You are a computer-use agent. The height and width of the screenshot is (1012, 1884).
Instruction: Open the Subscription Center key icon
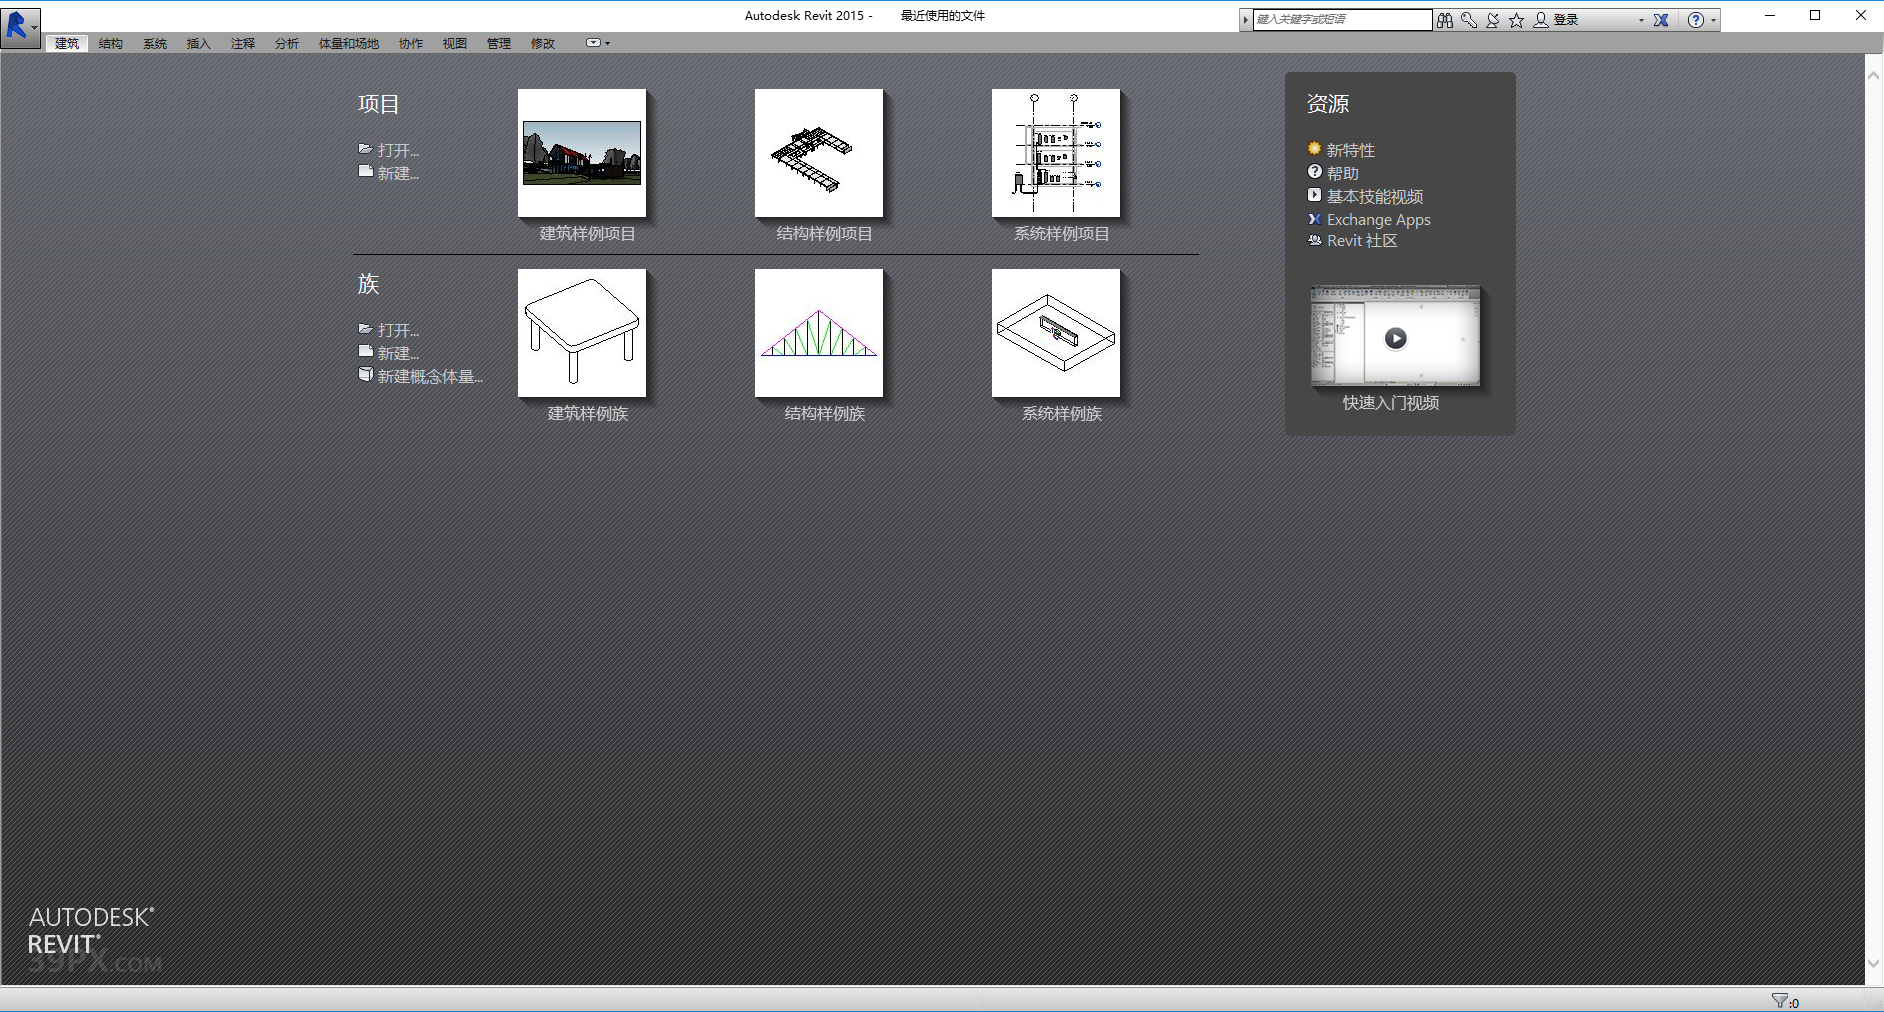(1468, 19)
